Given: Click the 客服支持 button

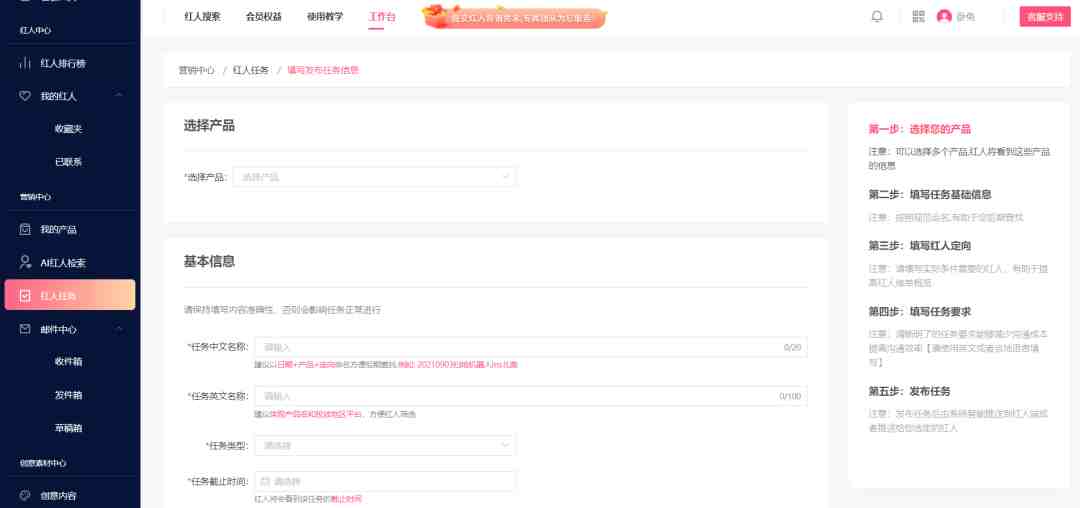Looking at the screenshot, I should (x=1045, y=17).
